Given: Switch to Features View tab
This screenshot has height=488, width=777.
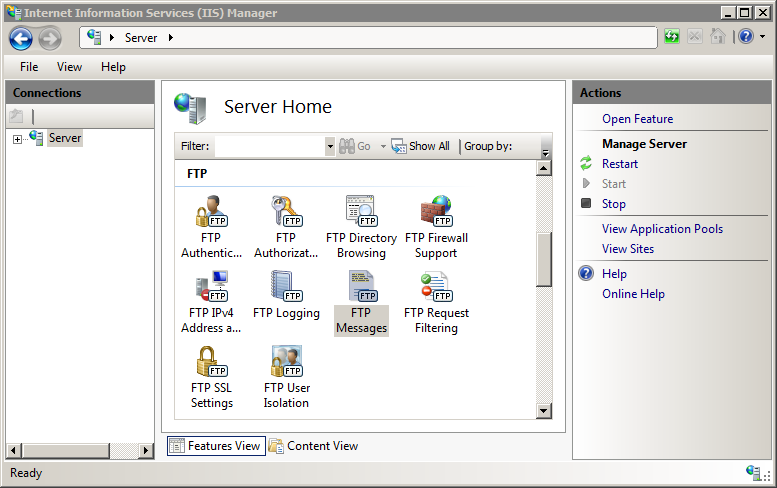Looking at the screenshot, I should pos(216,446).
